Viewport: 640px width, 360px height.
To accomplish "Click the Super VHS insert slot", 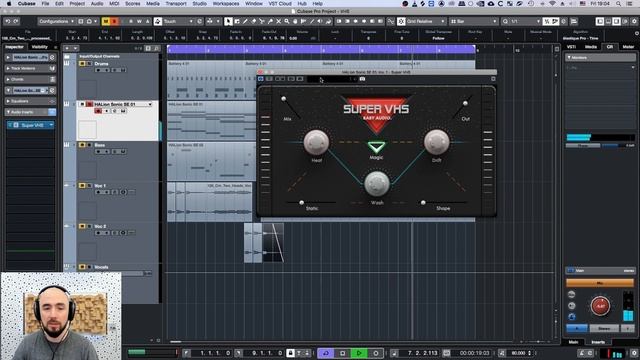I will click(31, 125).
